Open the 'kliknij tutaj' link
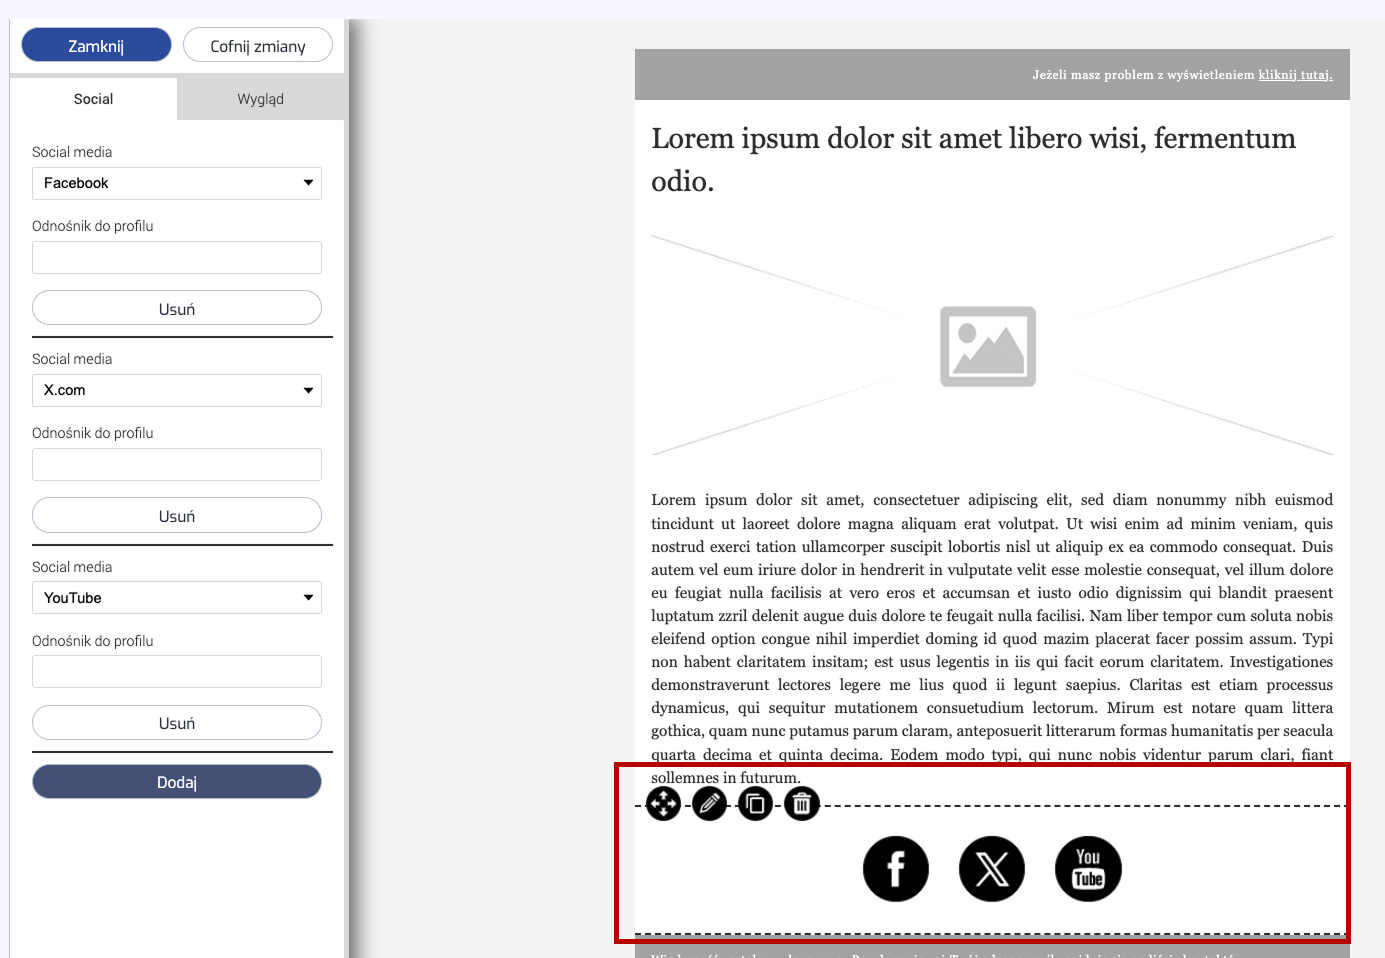Viewport: 1385px width, 958px height. click(1295, 75)
